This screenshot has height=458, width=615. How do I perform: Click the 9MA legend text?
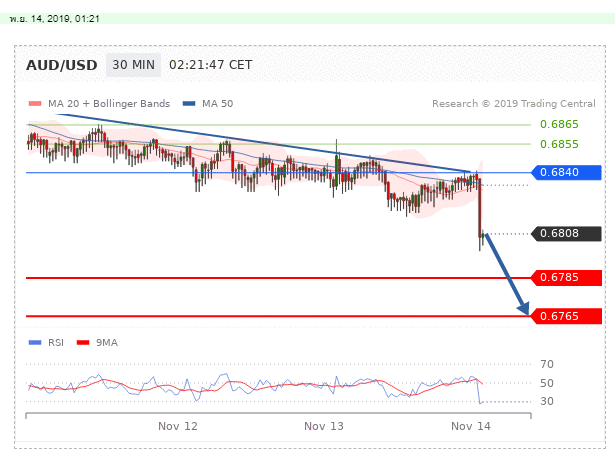pos(107,343)
